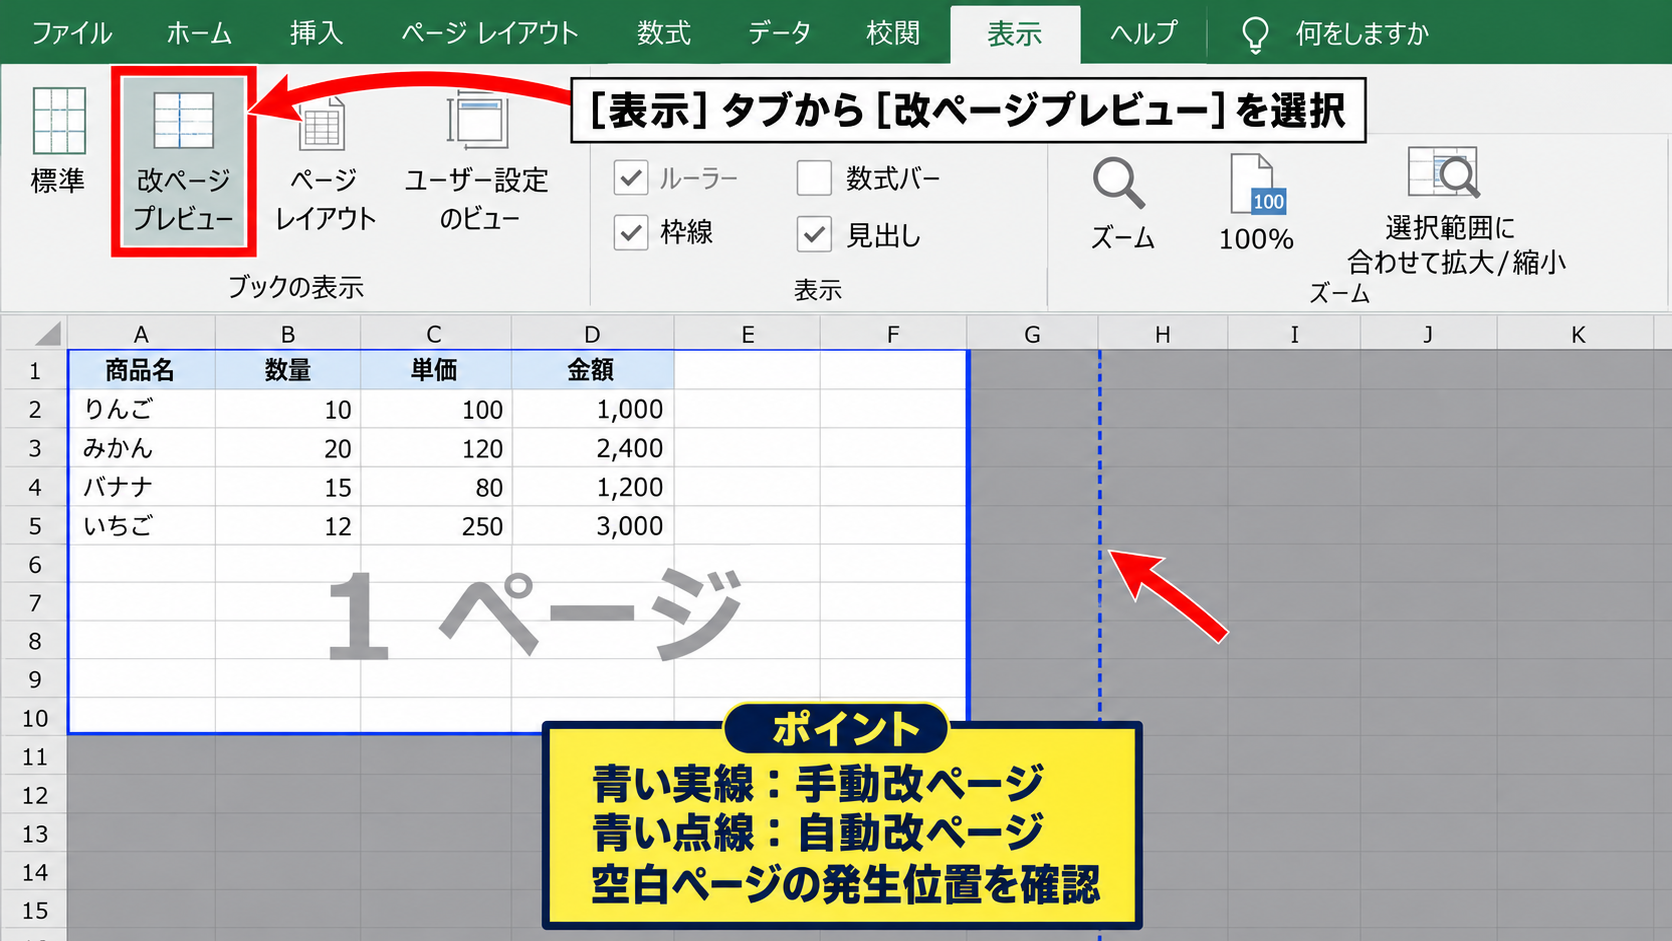Toggle the ルーラー checkbox

tap(630, 179)
